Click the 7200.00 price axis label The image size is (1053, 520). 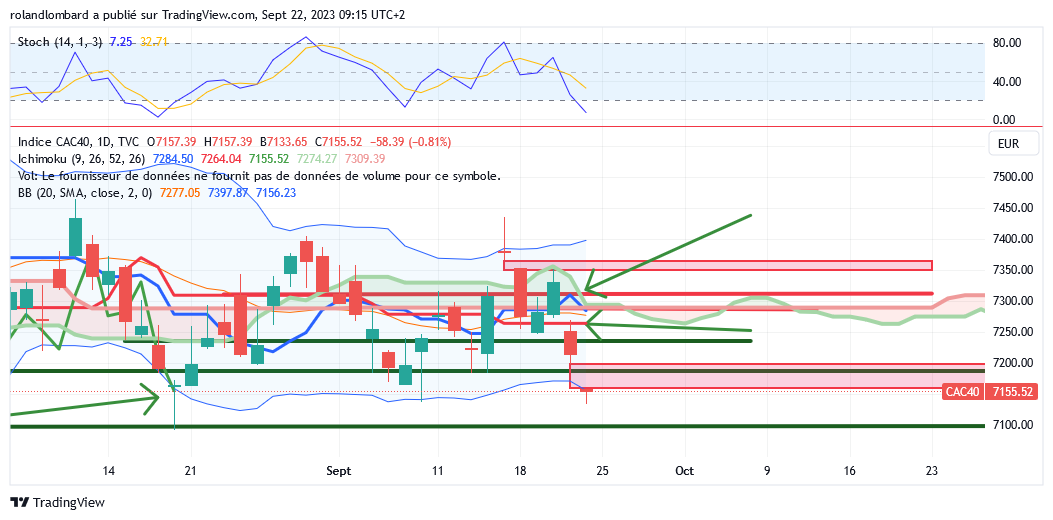pos(1013,363)
